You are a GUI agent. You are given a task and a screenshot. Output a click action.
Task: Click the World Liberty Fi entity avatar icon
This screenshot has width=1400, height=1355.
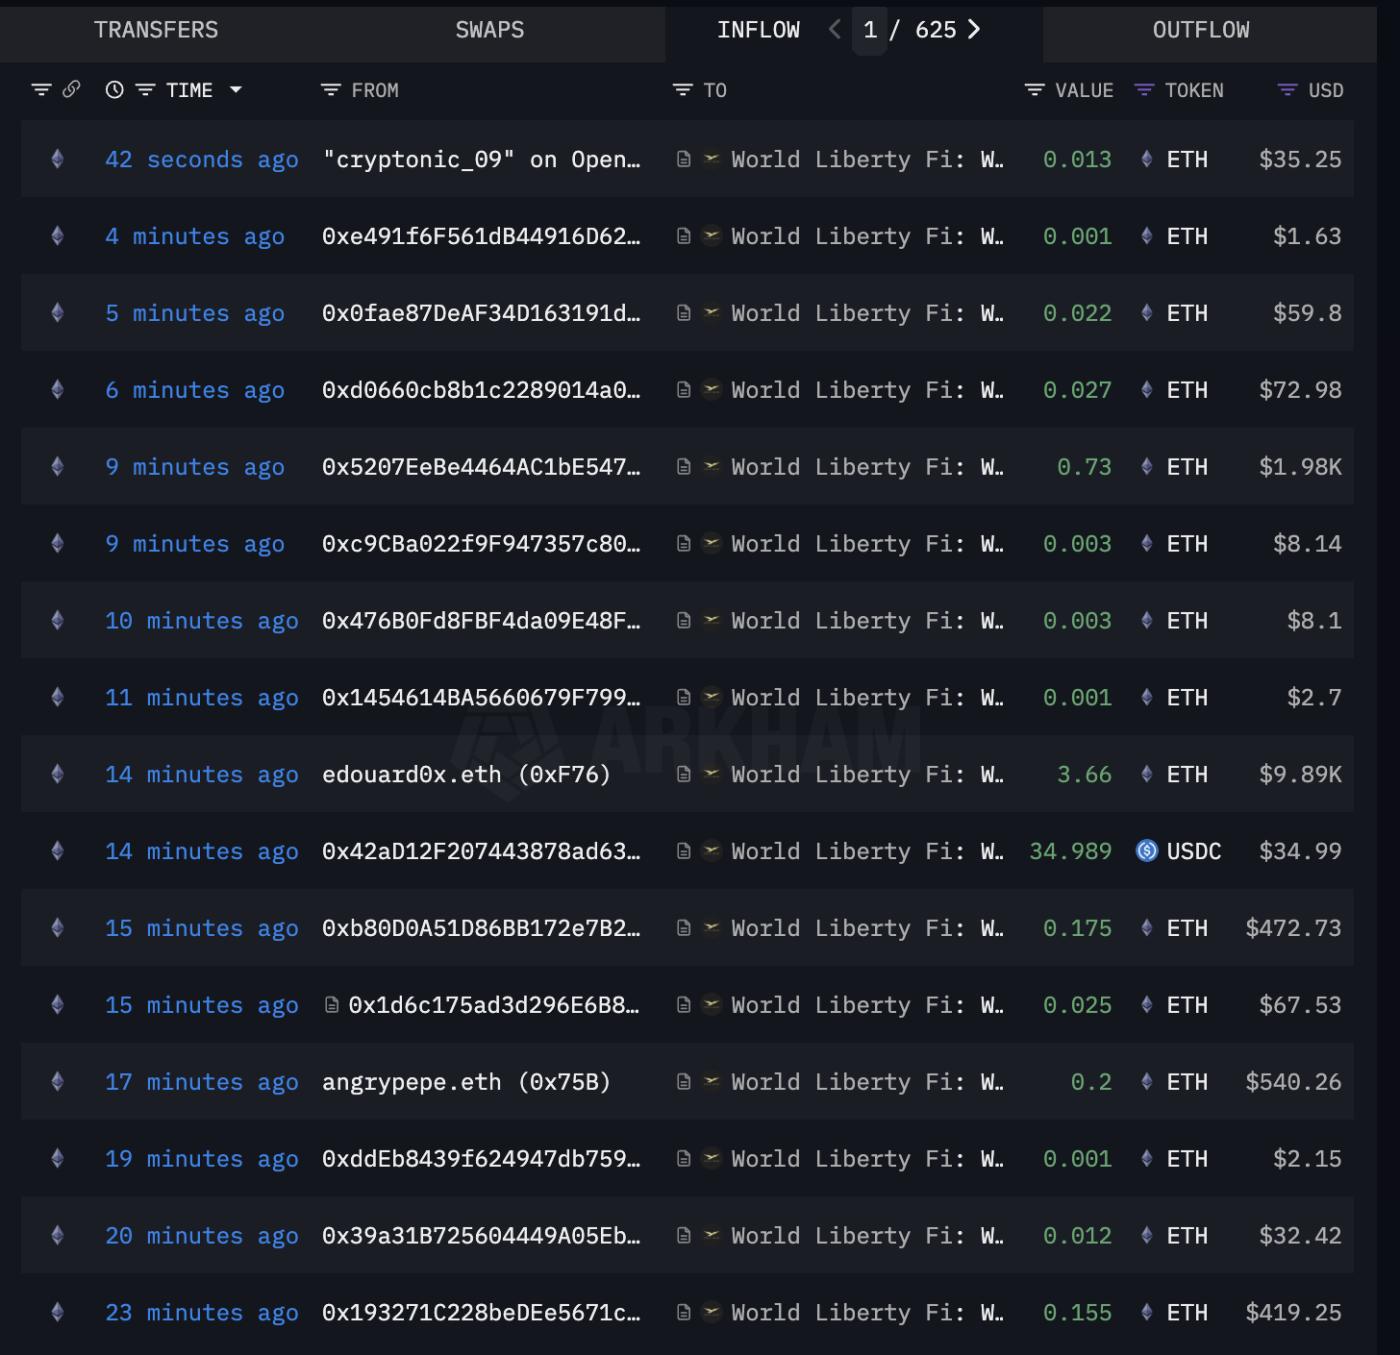712,159
